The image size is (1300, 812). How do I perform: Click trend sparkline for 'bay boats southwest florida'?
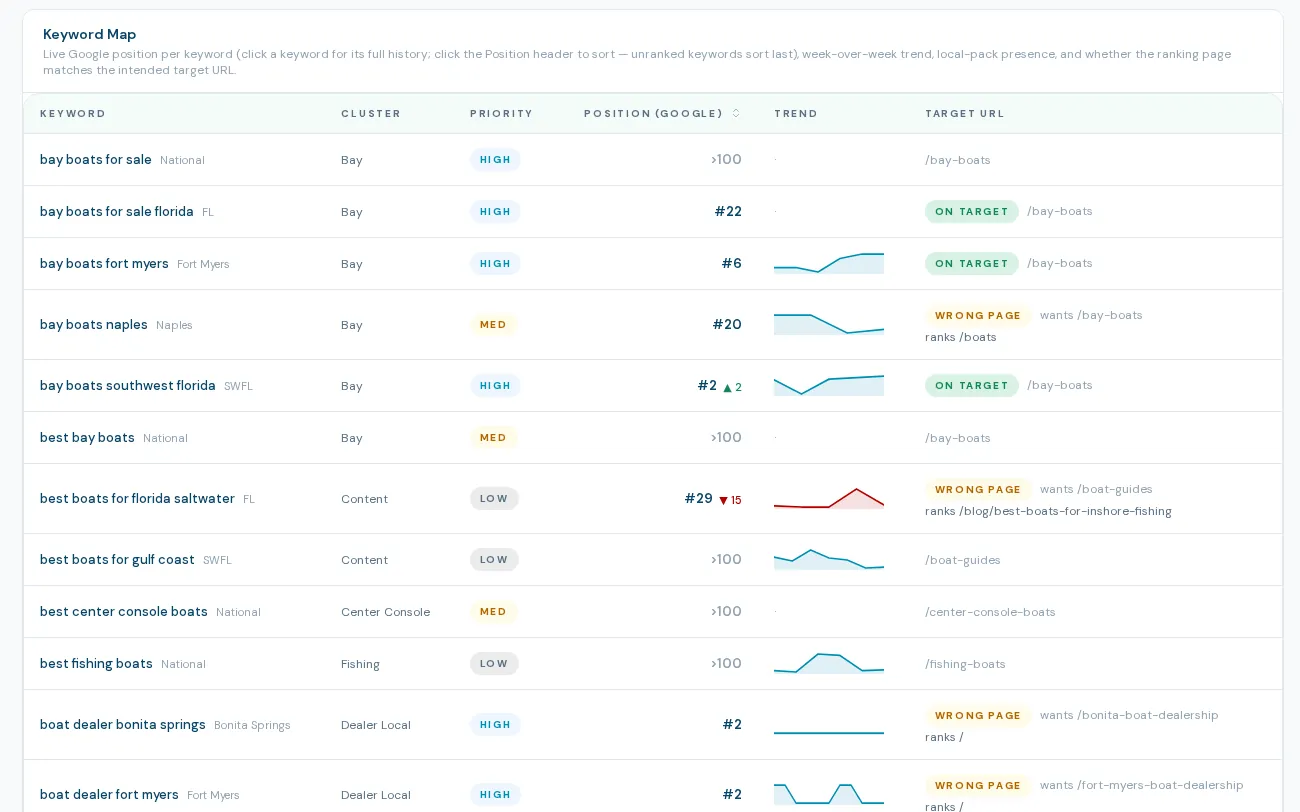click(829, 385)
